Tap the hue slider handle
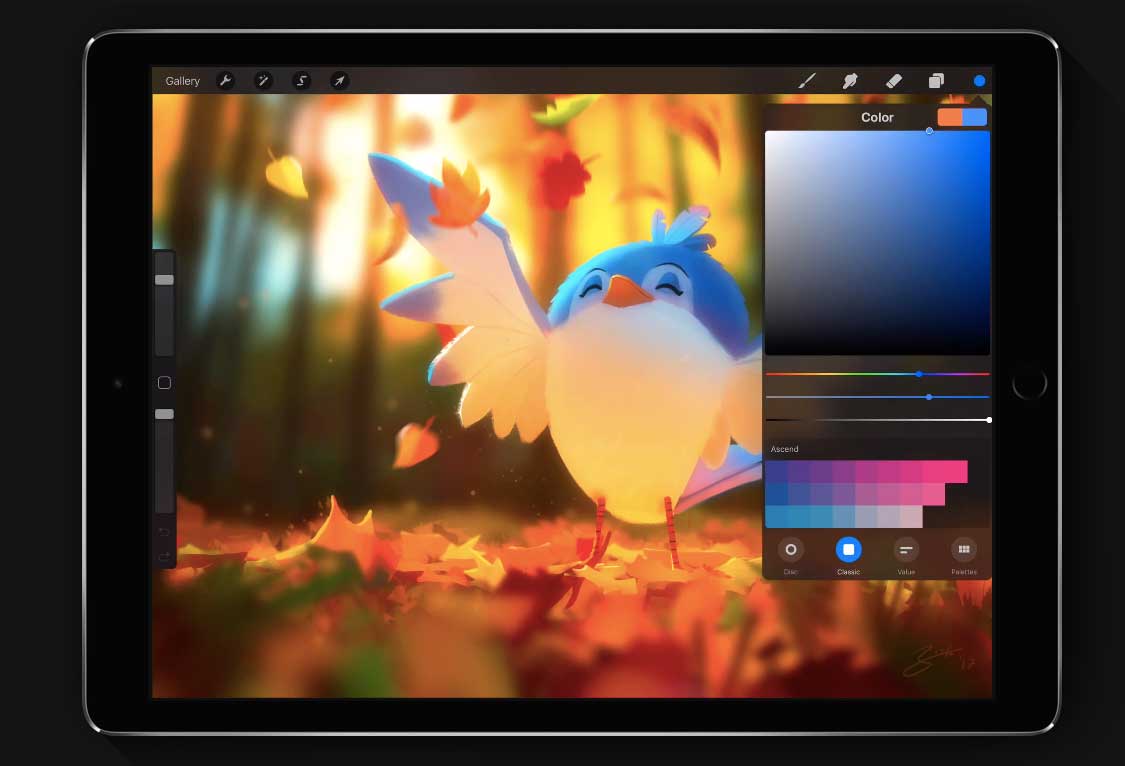The width and height of the screenshot is (1125, 766). (919, 375)
